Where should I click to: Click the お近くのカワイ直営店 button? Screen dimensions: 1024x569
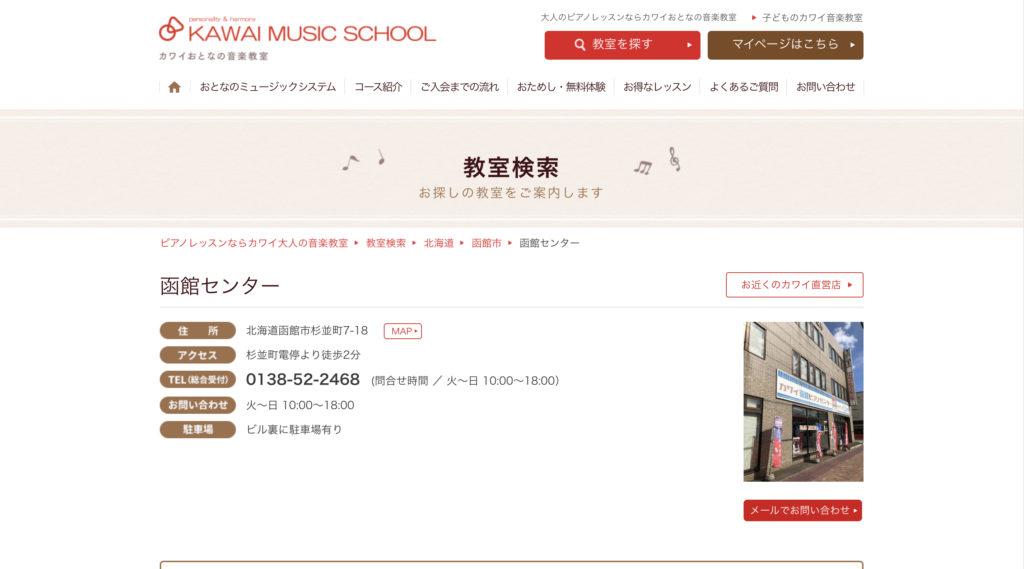point(794,285)
